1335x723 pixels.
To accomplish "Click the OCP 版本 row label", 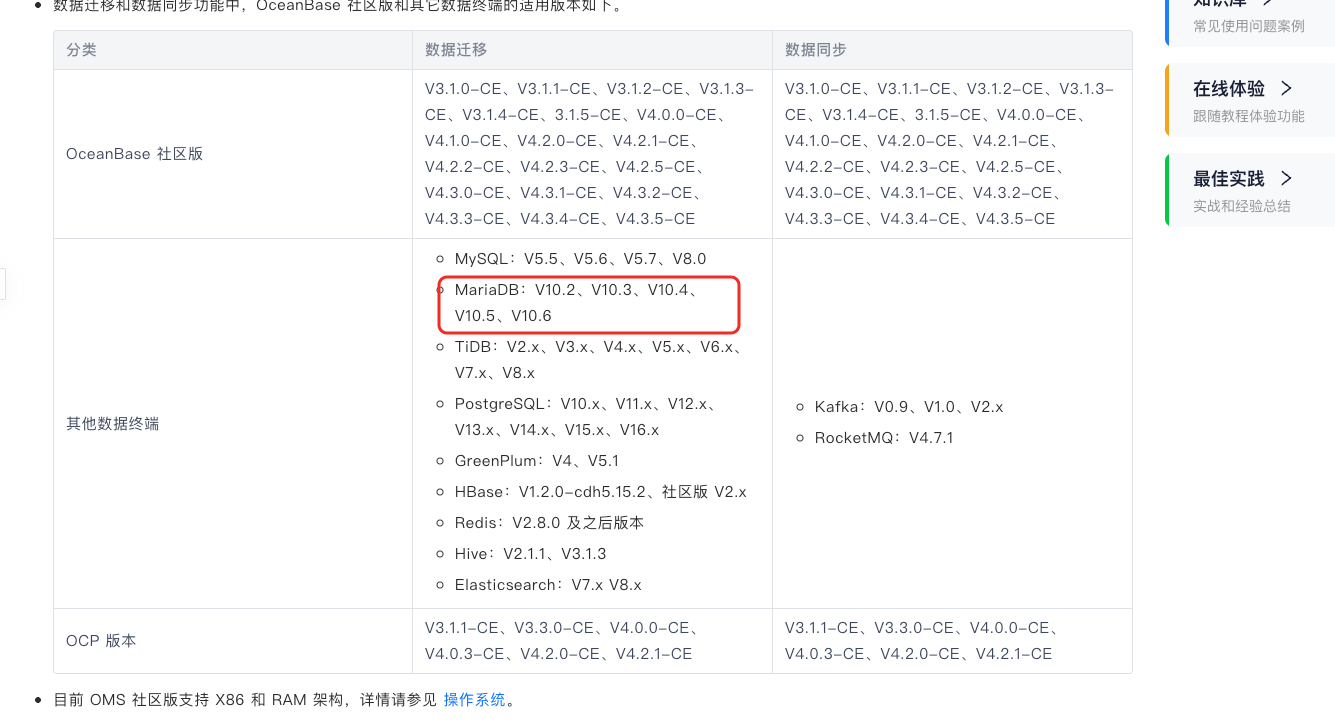I will click(101, 641).
